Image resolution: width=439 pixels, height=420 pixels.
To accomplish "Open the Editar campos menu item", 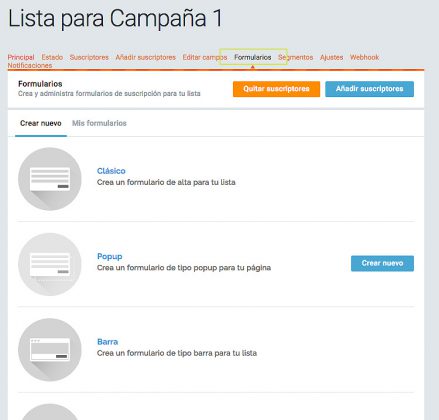I will point(205,57).
